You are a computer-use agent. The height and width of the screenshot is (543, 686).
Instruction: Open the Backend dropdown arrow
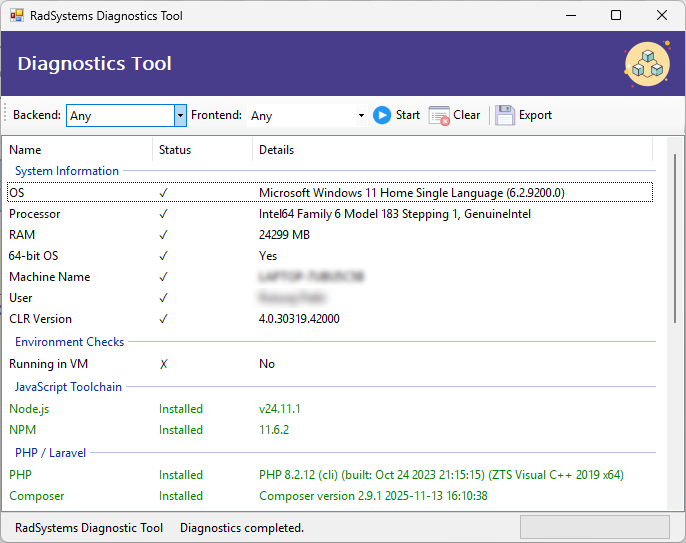click(180, 116)
